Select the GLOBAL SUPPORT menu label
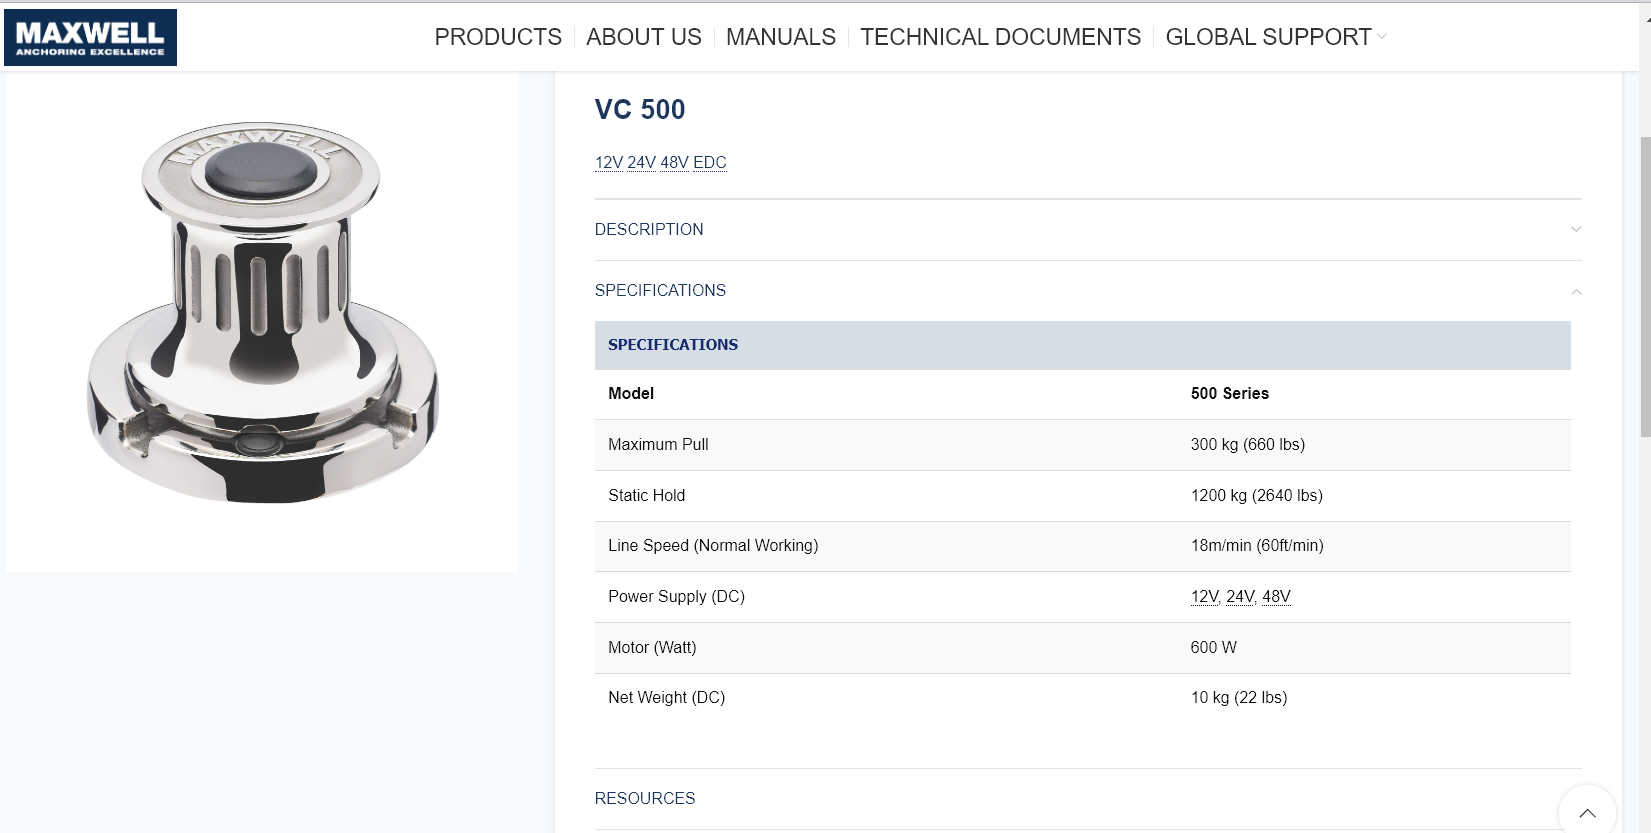Screen dimensions: 1651x833 point(1268,37)
